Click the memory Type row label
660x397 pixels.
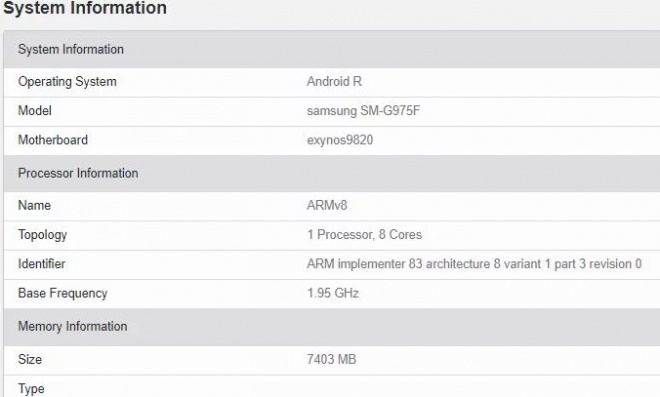[x=31, y=389]
